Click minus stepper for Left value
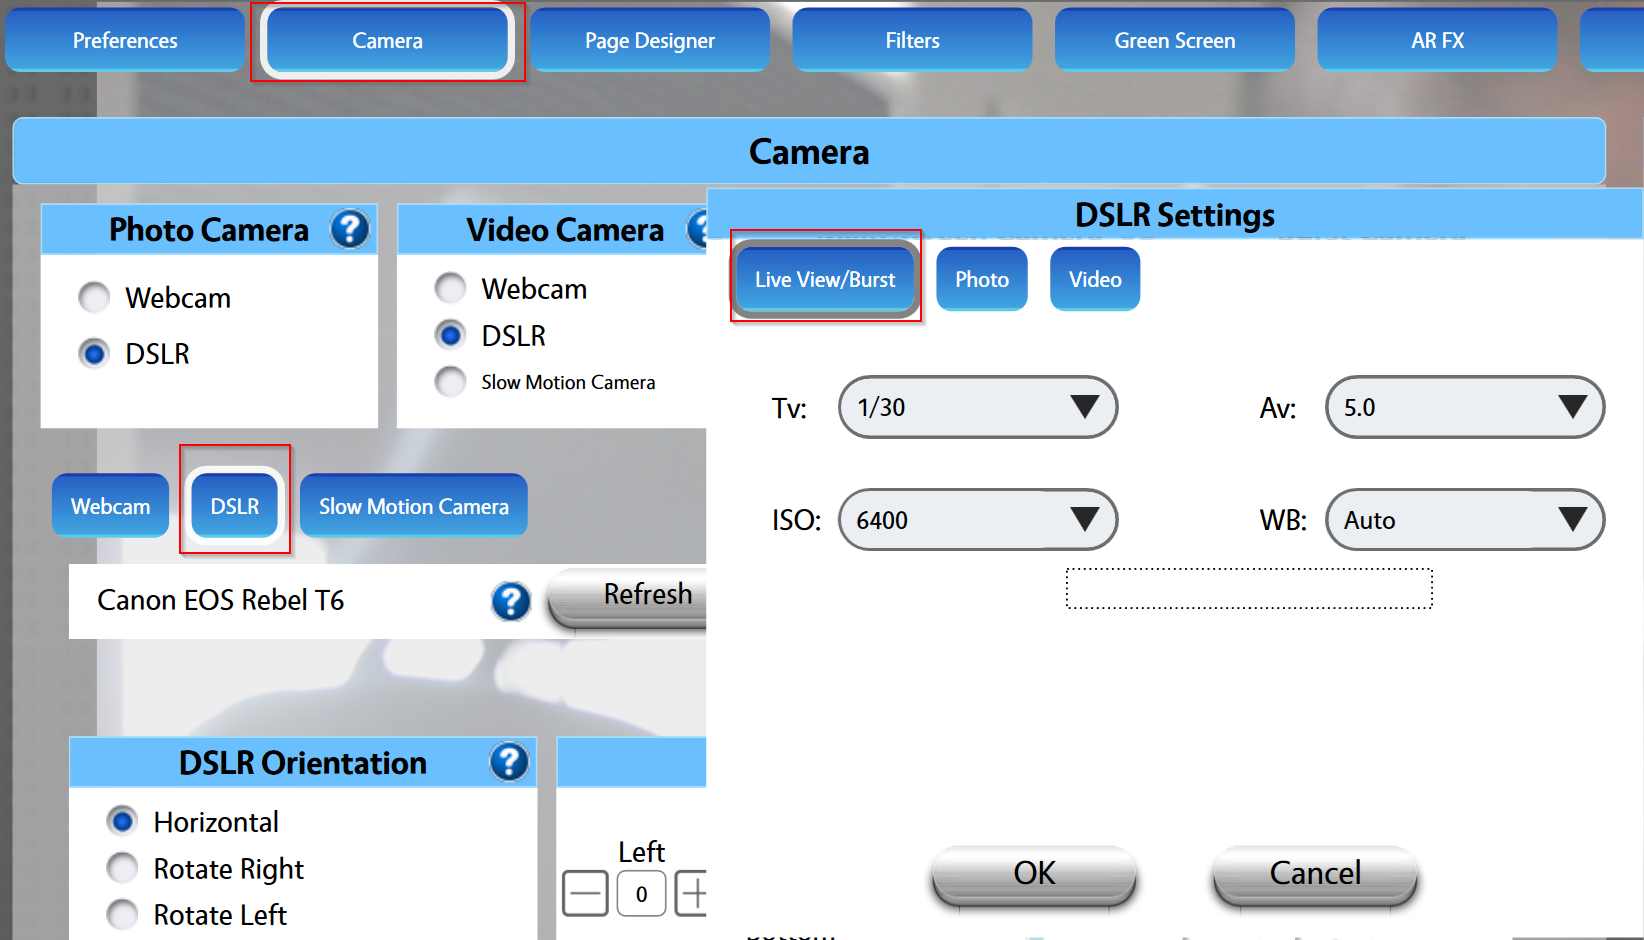The width and height of the screenshot is (1644, 940). [585, 893]
